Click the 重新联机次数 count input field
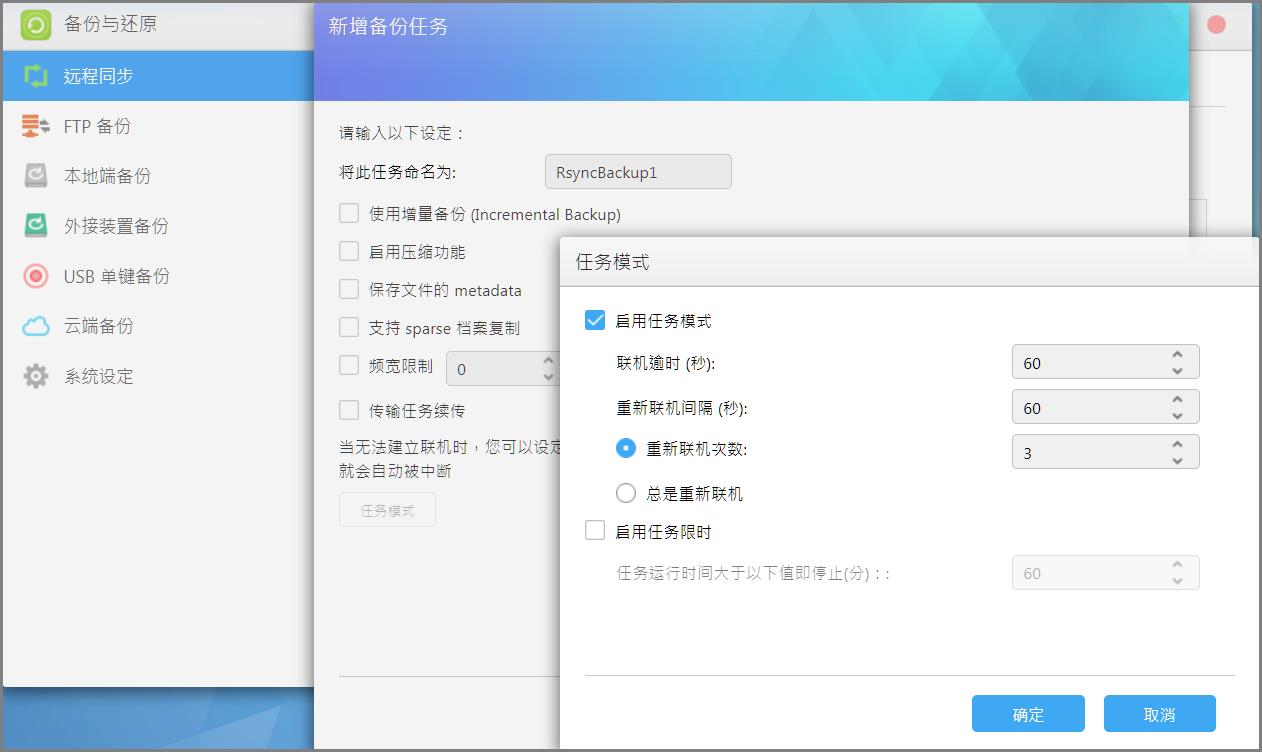The image size is (1262, 752). coord(1105,452)
